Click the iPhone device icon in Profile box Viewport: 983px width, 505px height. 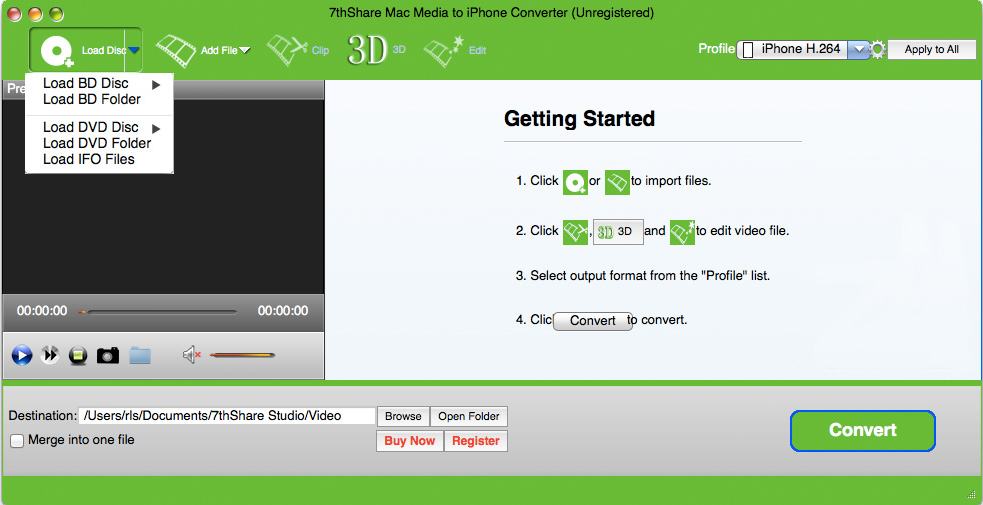[747, 50]
